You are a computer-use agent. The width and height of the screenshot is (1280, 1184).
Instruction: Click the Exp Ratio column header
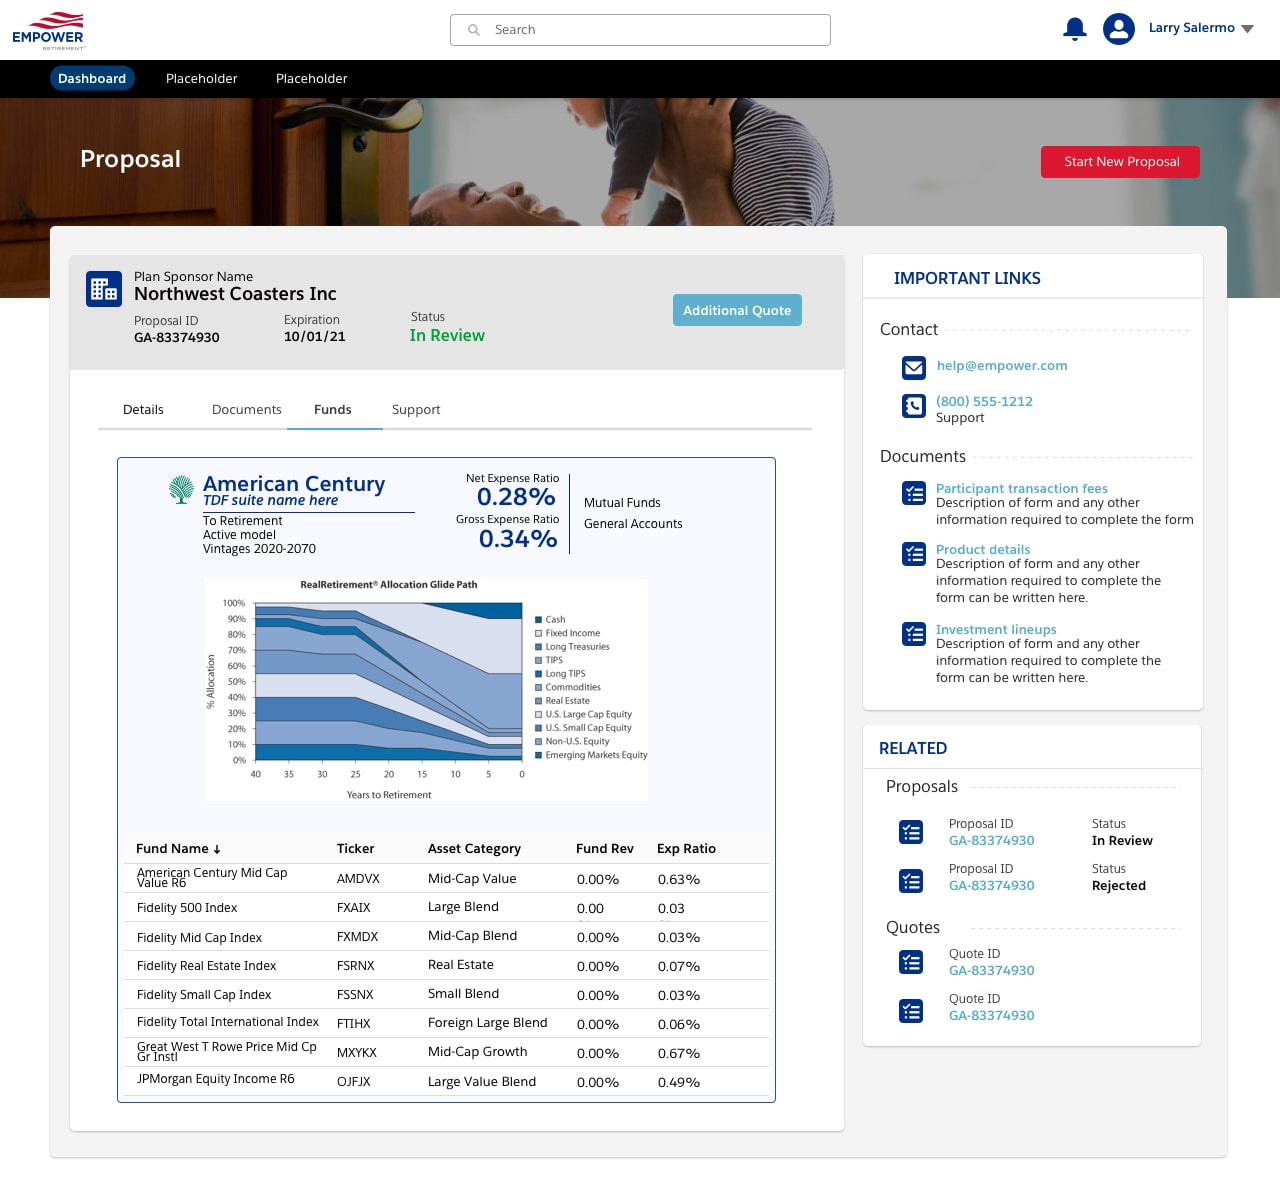click(x=686, y=848)
